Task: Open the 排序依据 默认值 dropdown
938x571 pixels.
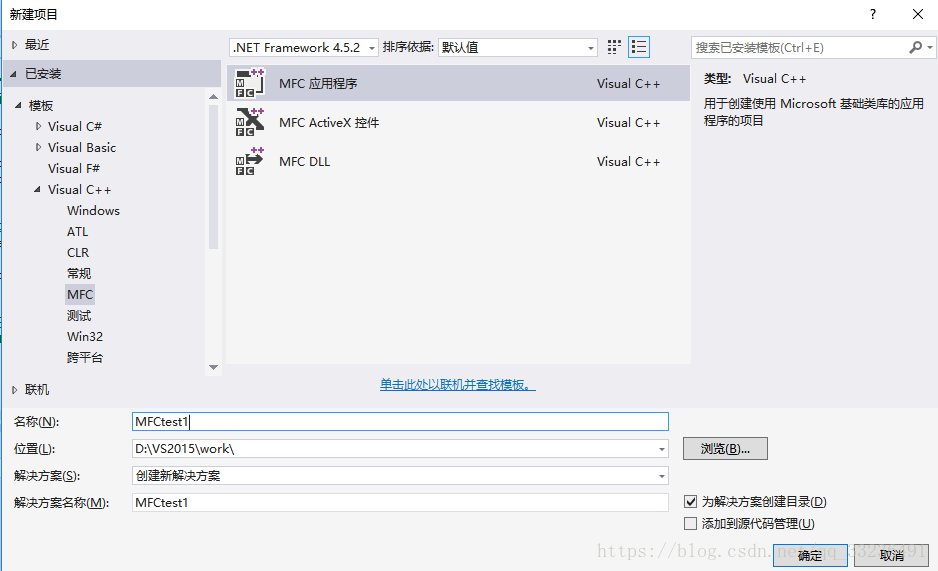Action: (x=517, y=47)
